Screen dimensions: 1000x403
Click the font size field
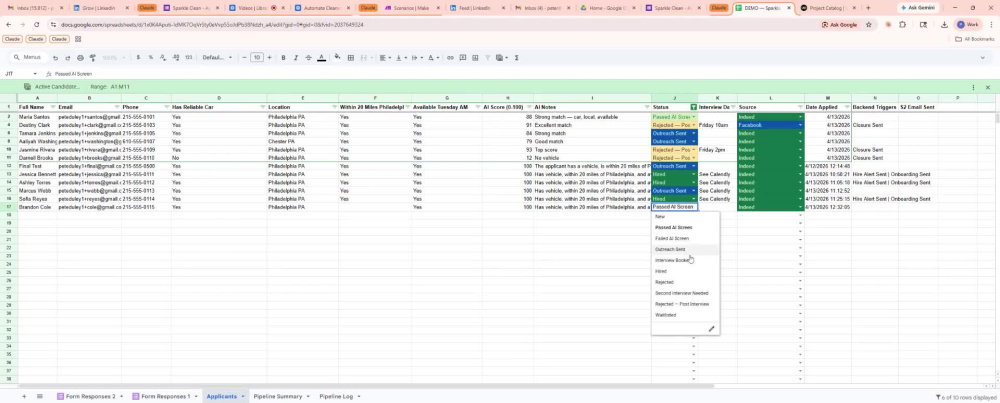[x=256, y=57]
